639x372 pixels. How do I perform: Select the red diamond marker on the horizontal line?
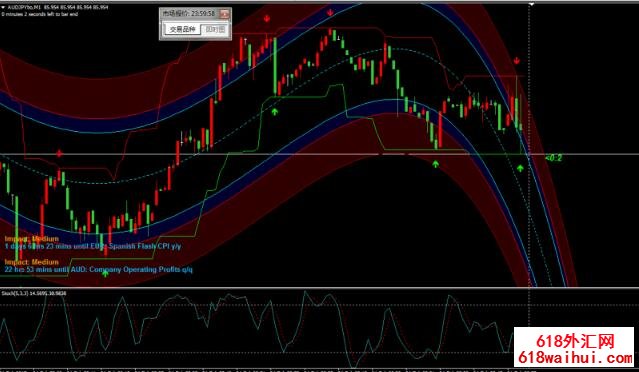pyautogui.click(x=59, y=154)
